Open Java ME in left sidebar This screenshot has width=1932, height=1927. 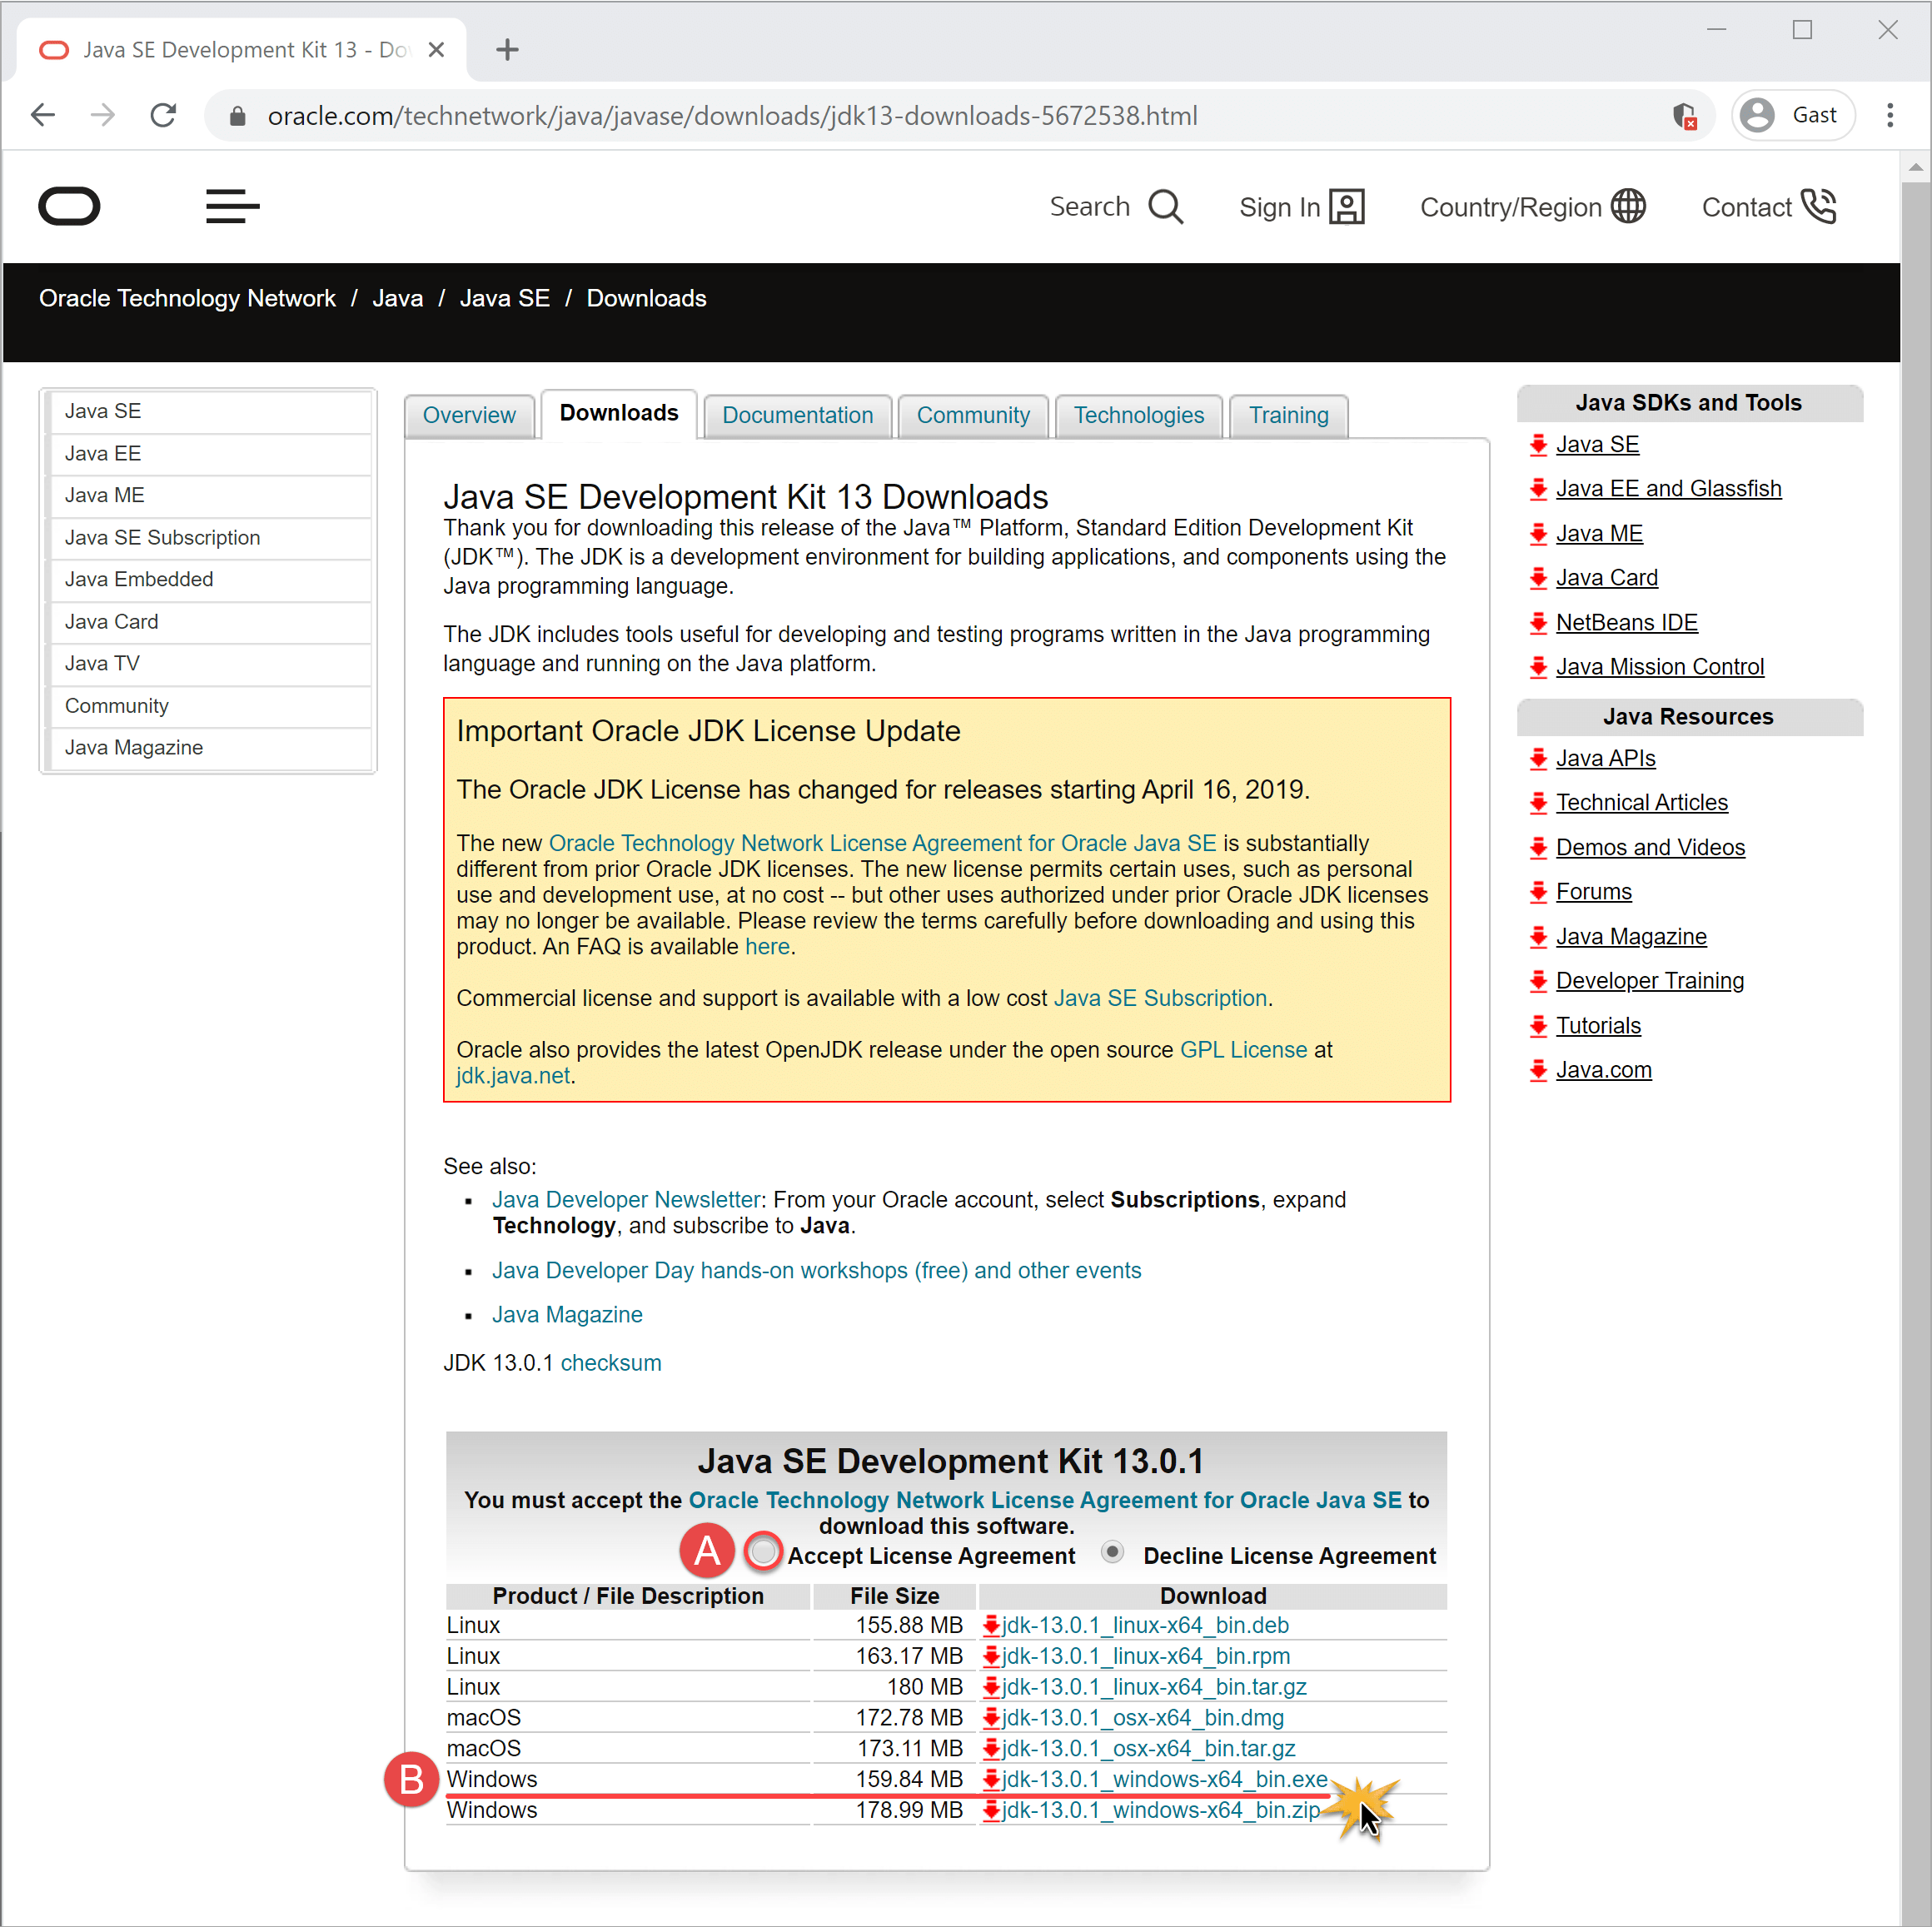click(210, 495)
